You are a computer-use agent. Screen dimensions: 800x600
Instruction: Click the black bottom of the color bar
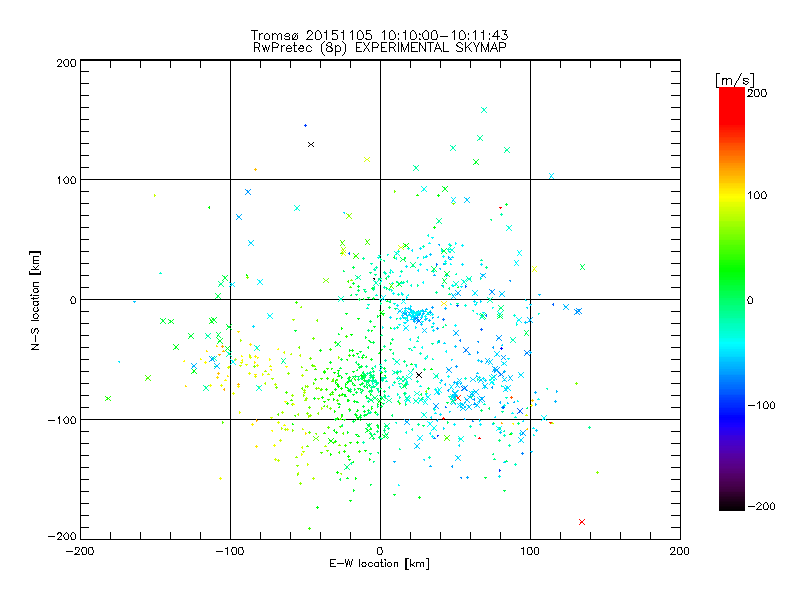(732, 505)
